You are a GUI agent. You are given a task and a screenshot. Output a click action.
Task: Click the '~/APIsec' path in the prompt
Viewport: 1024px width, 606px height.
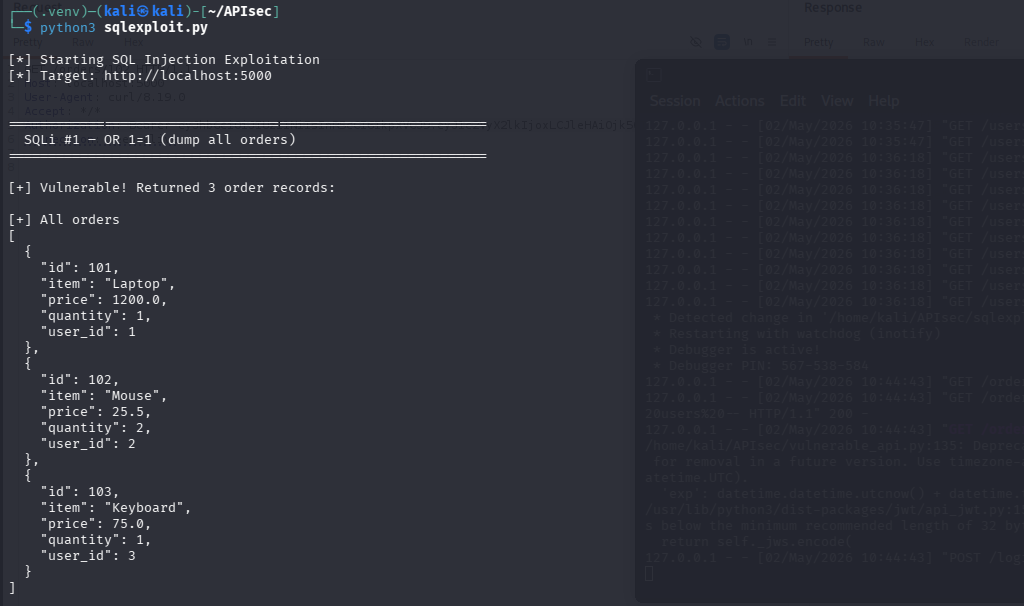240,11
